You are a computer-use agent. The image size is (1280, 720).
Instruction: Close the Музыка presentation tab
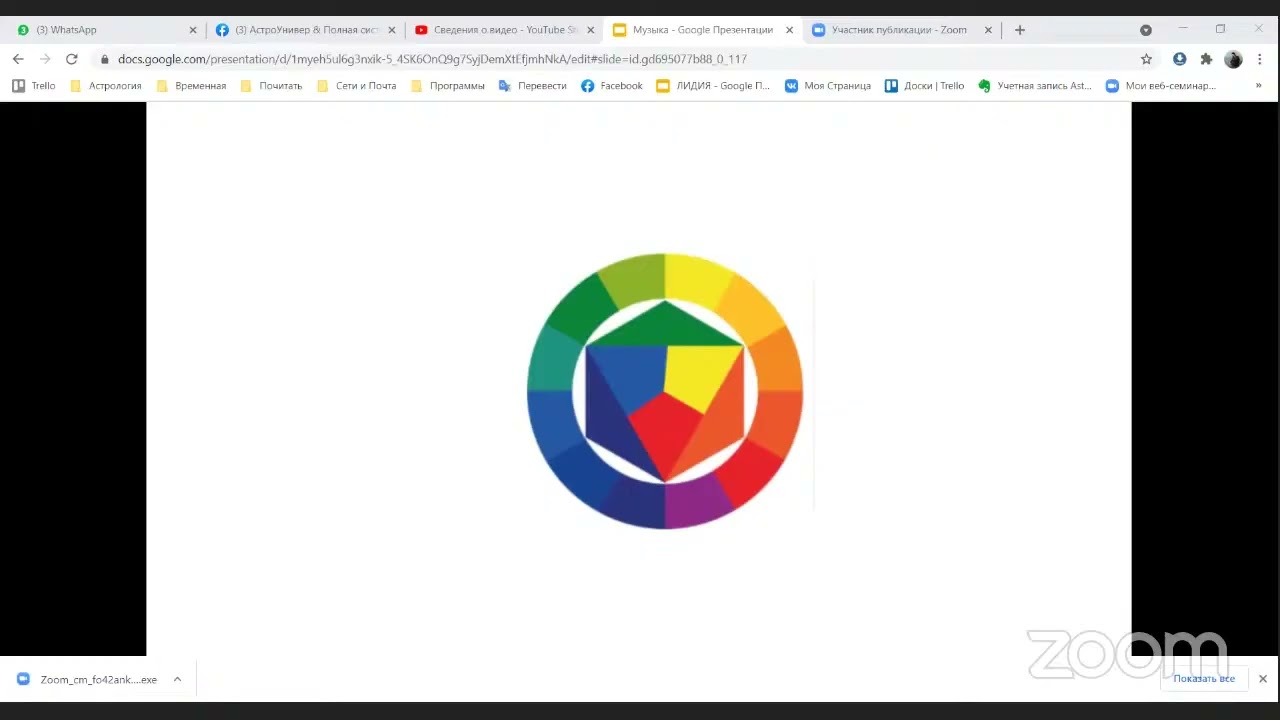(x=789, y=30)
